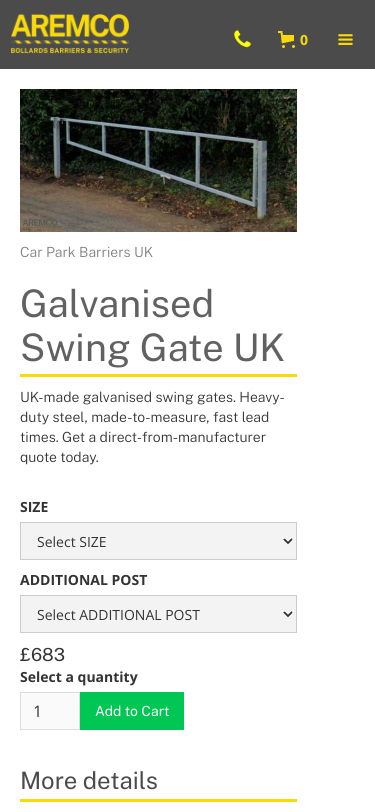The width and height of the screenshot is (375, 812).
Task: Open the hamburger menu
Action: pos(345,39)
